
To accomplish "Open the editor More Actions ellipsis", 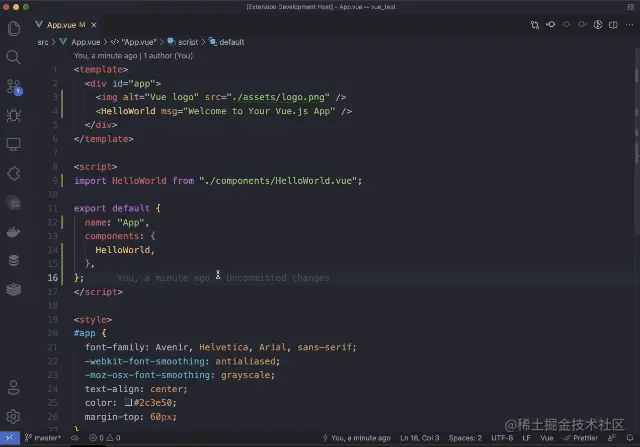I will pyautogui.click(x=629, y=24).
